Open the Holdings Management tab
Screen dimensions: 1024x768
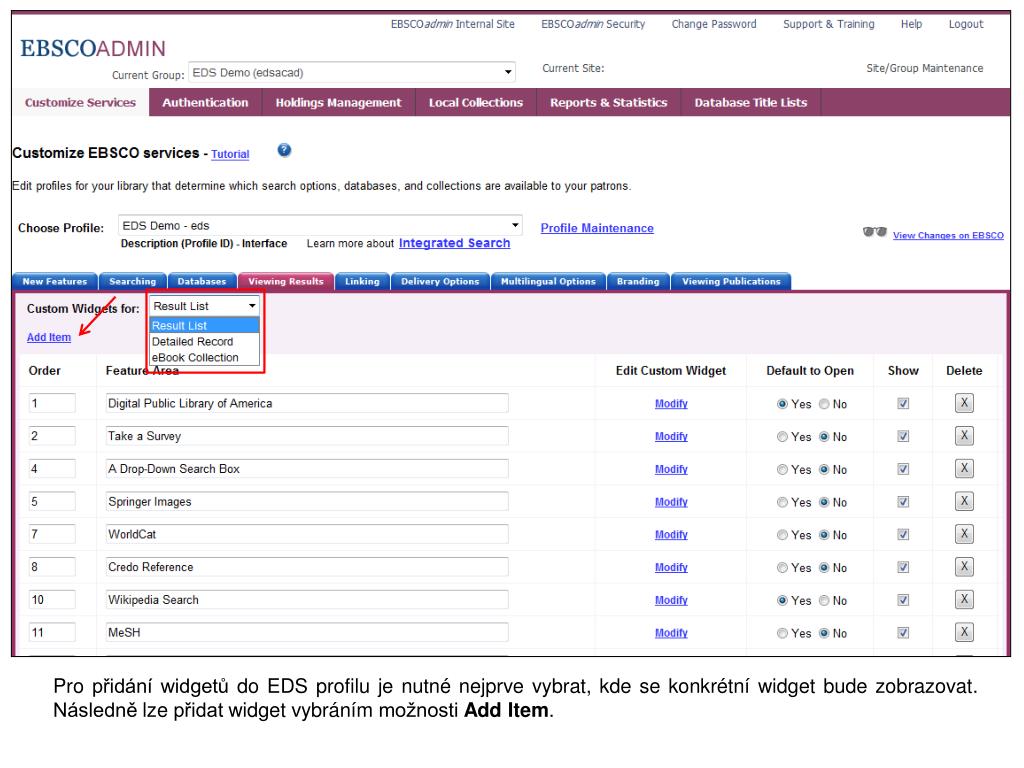click(x=338, y=103)
